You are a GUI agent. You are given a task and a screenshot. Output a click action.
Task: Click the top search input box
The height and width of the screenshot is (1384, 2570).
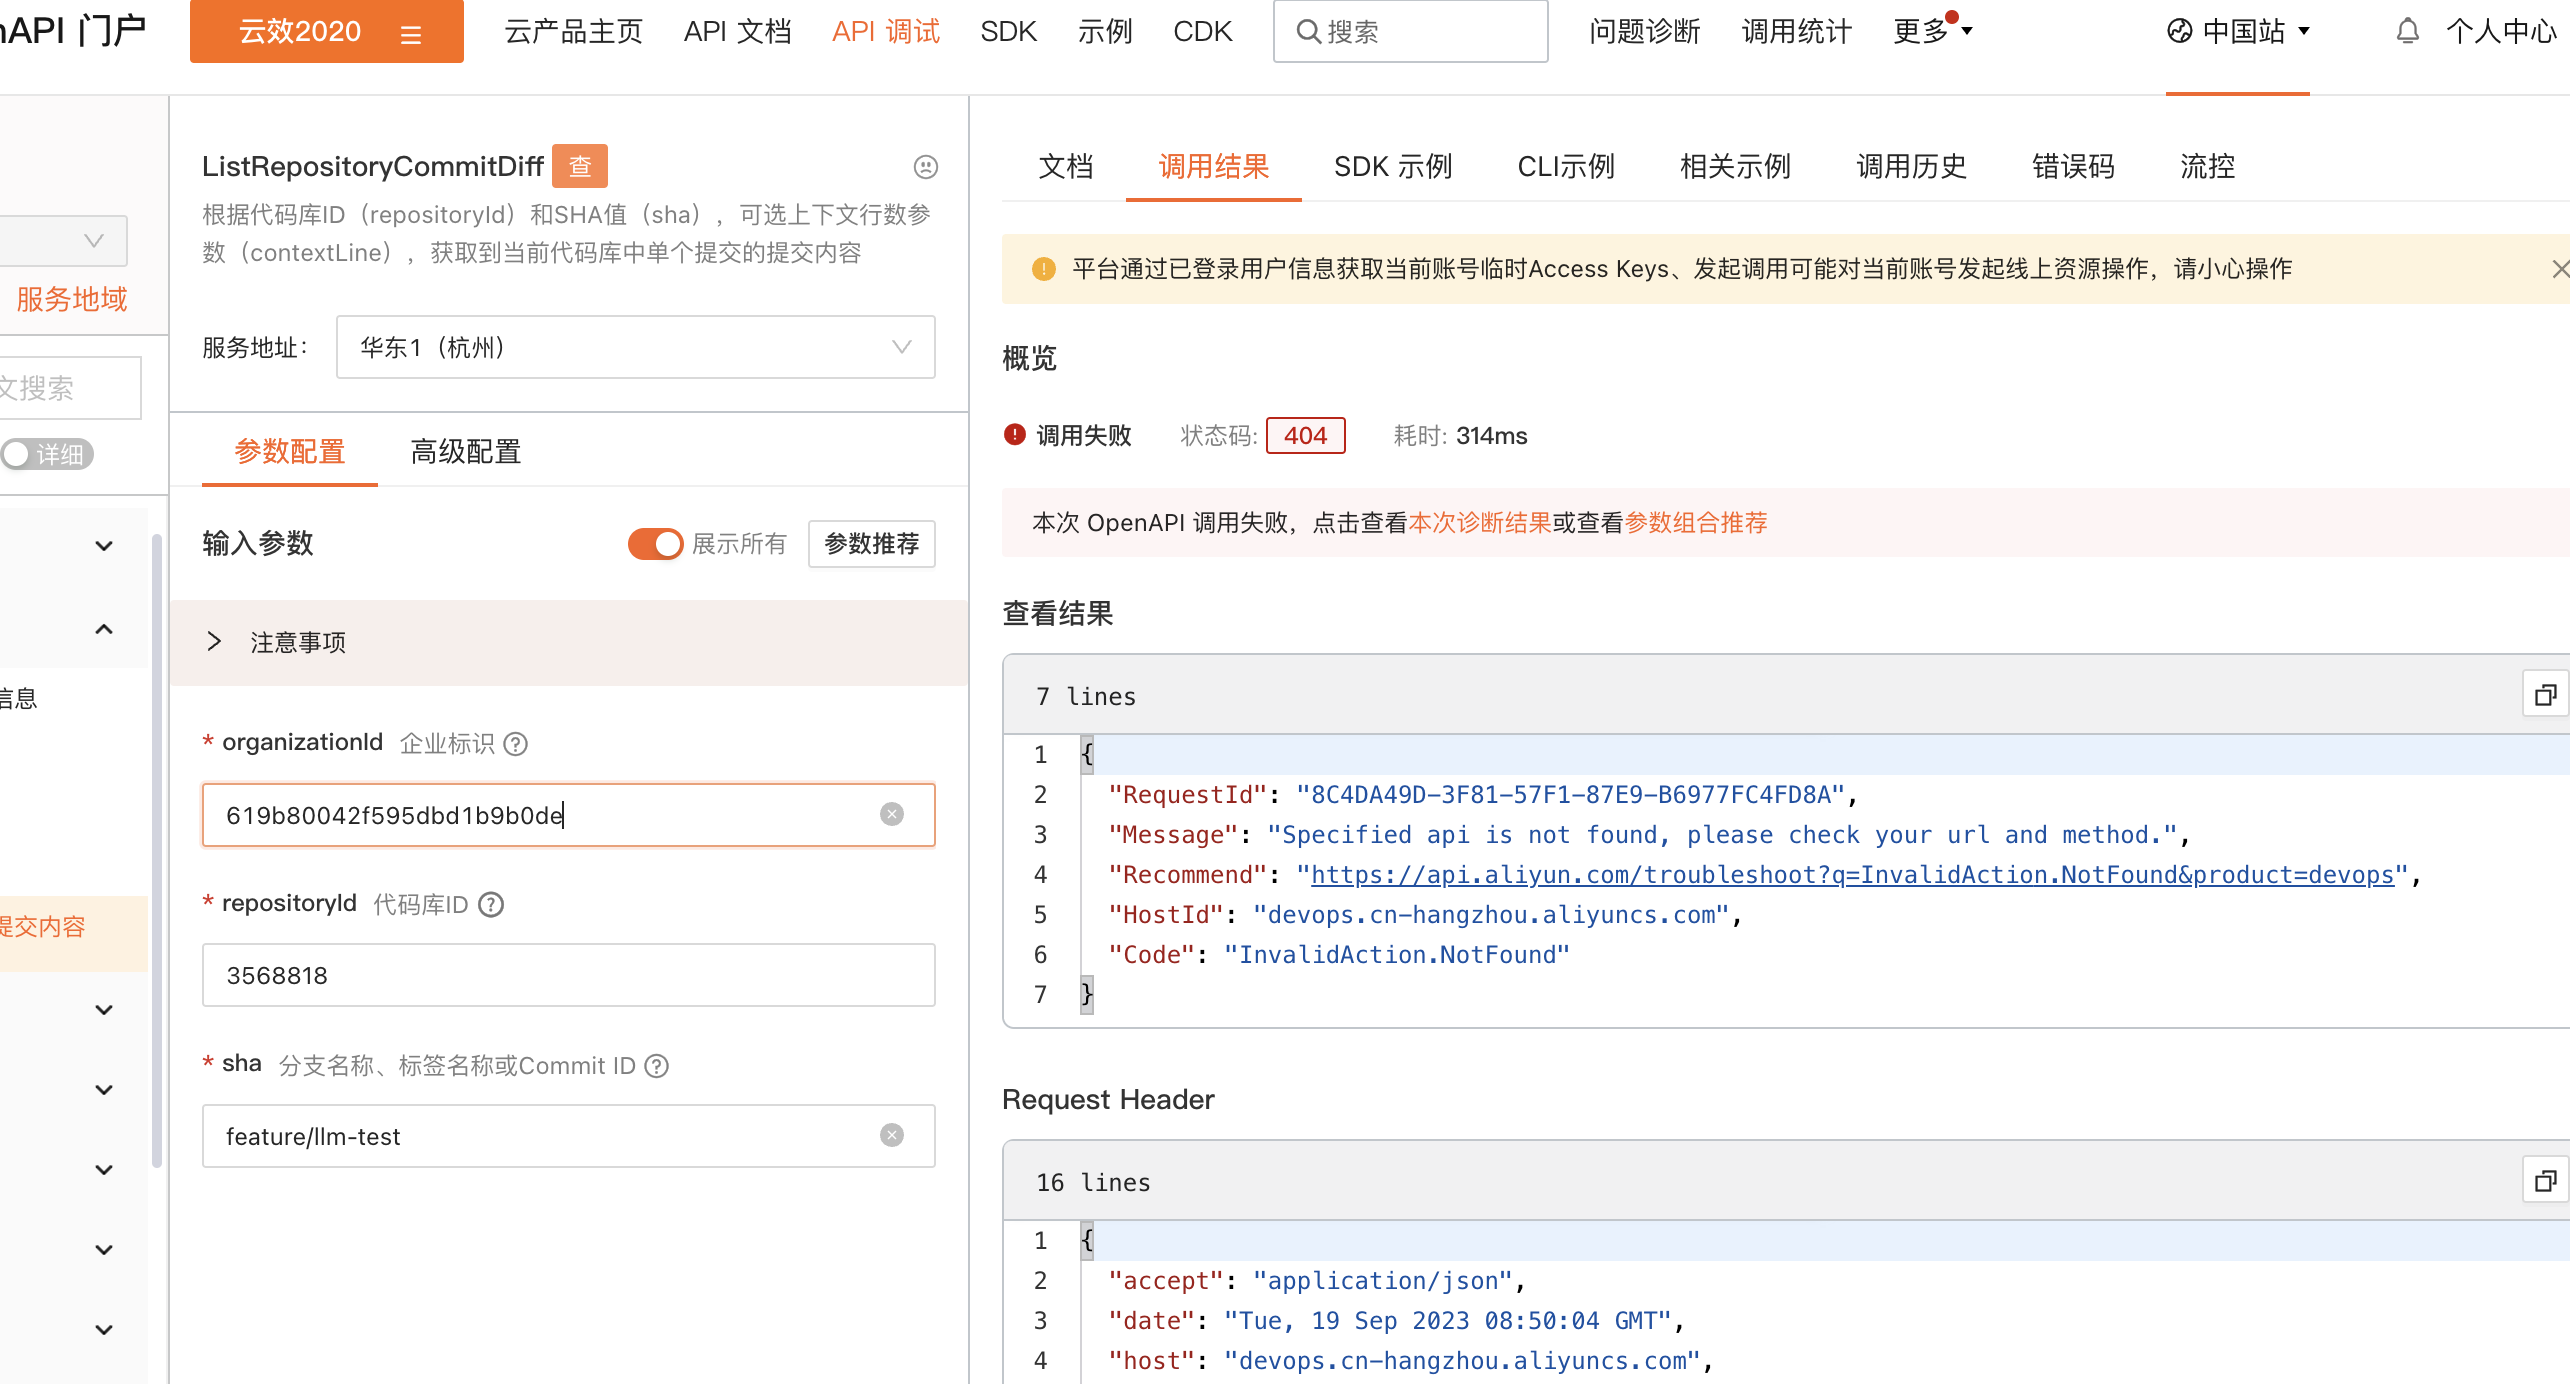tap(1410, 32)
